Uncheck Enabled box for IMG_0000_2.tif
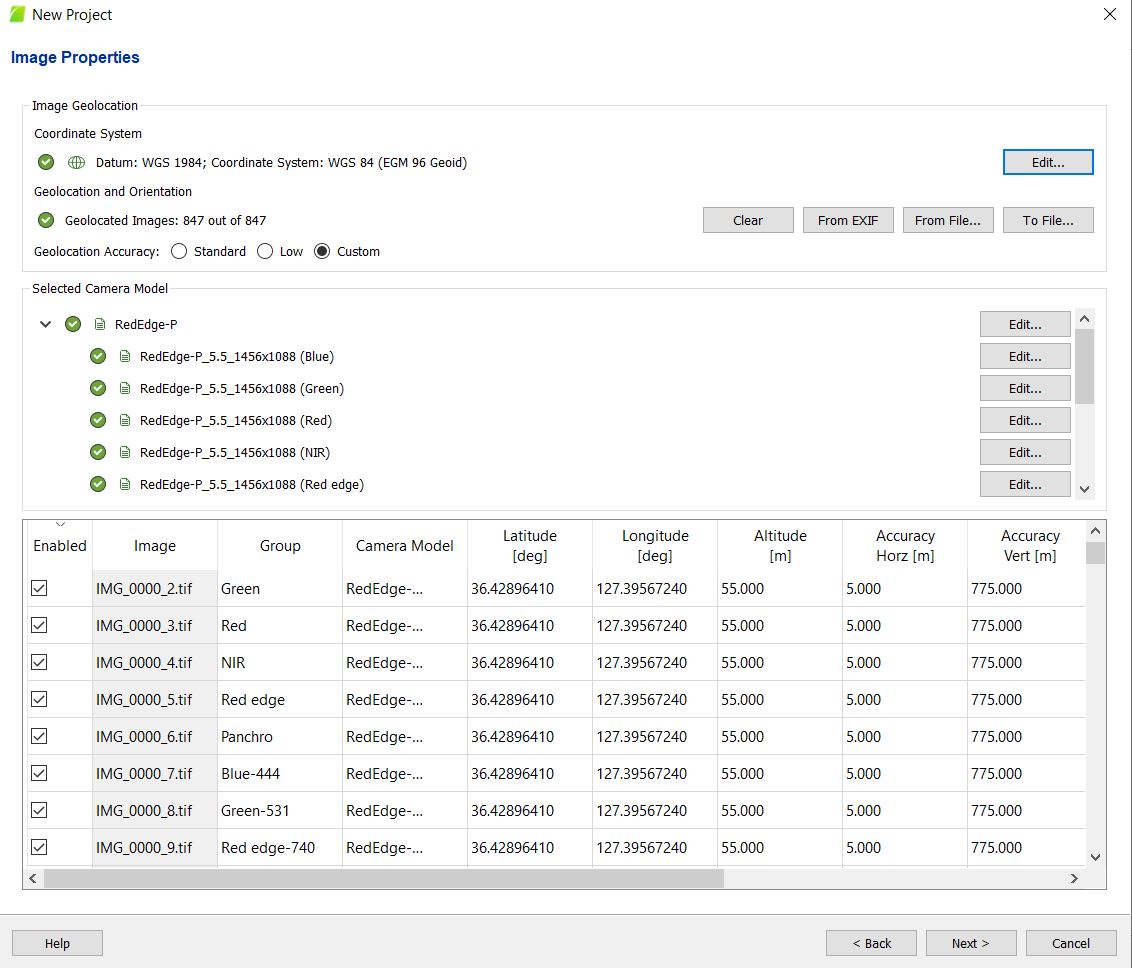This screenshot has width=1132, height=968. (39, 588)
